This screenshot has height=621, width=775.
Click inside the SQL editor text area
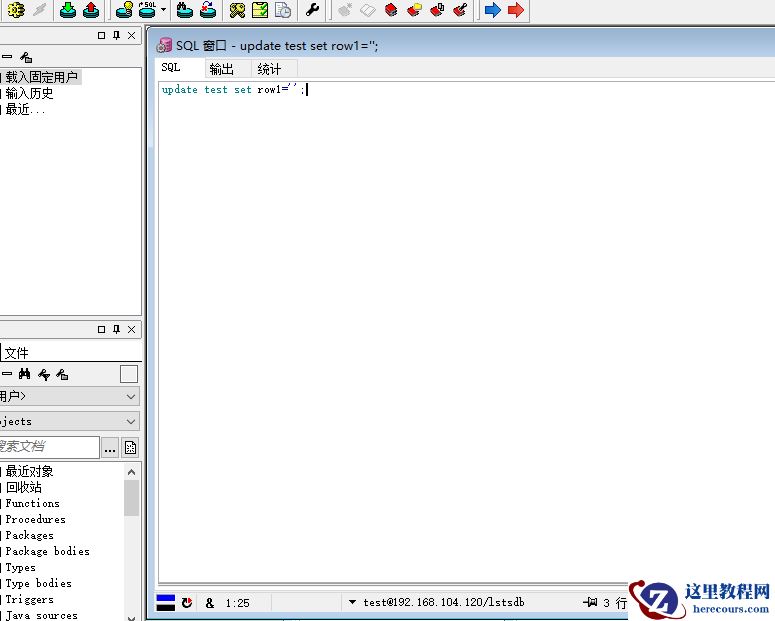click(465, 331)
